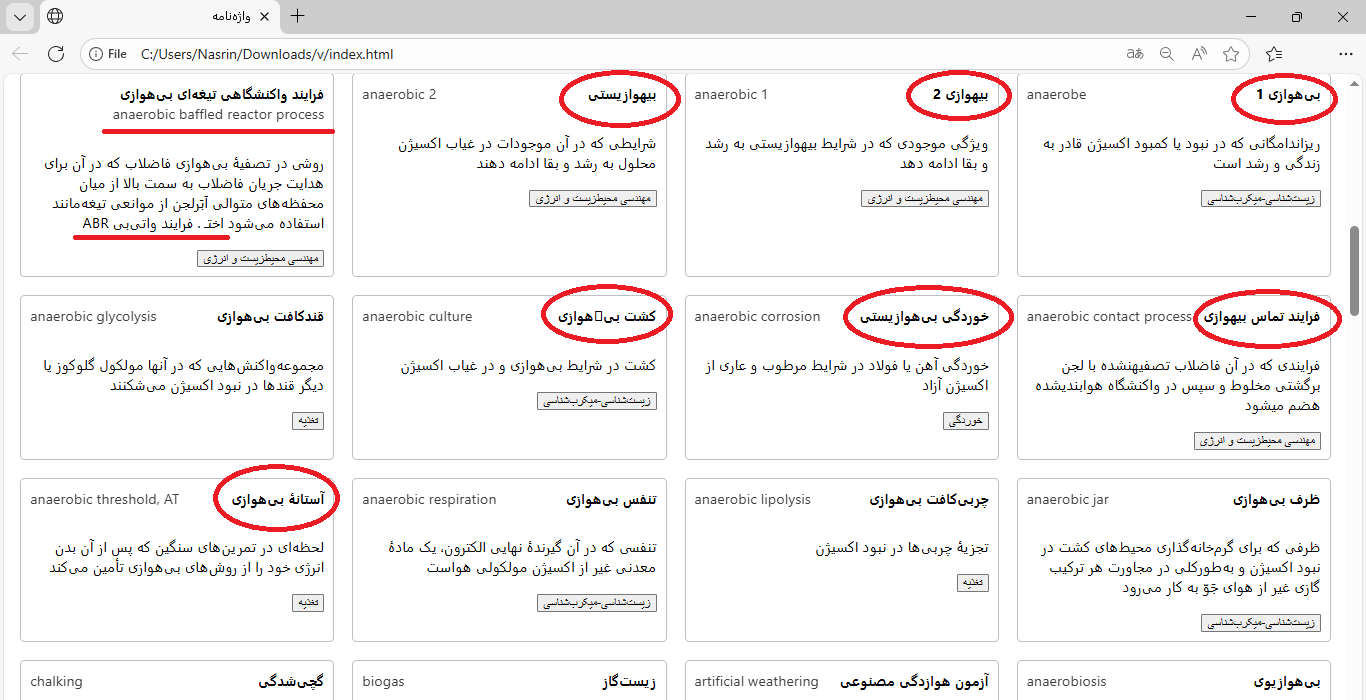The image size is (1366, 700).
Task: Start Read aloud from address bar
Action: (1199, 54)
